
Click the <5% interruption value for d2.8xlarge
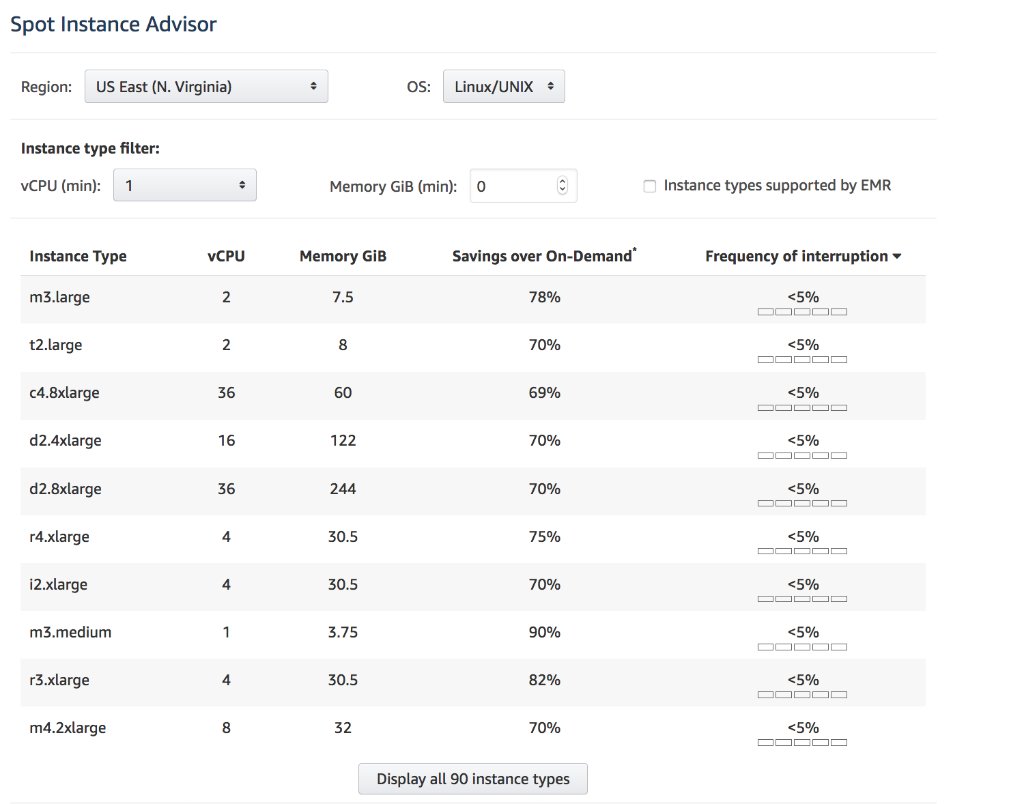tap(803, 489)
